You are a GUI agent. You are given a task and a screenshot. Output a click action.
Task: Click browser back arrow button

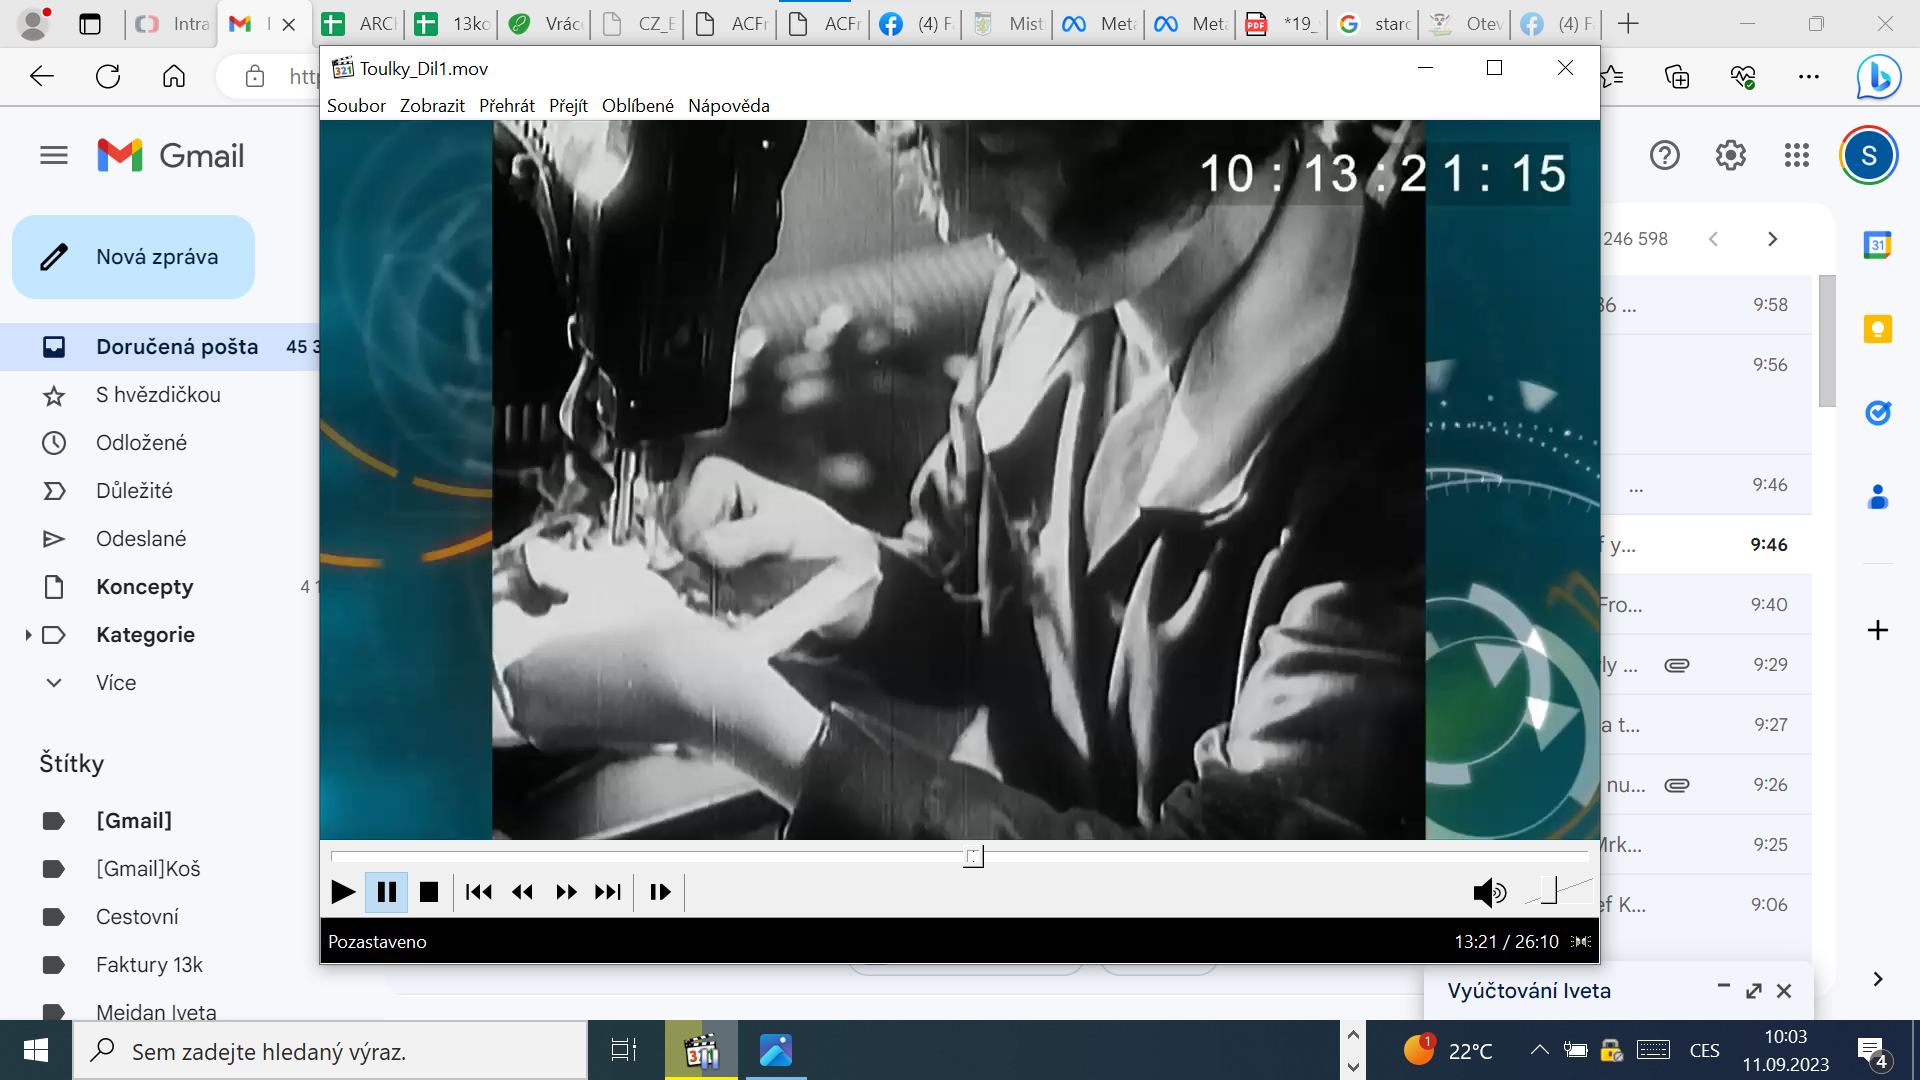pos(42,76)
